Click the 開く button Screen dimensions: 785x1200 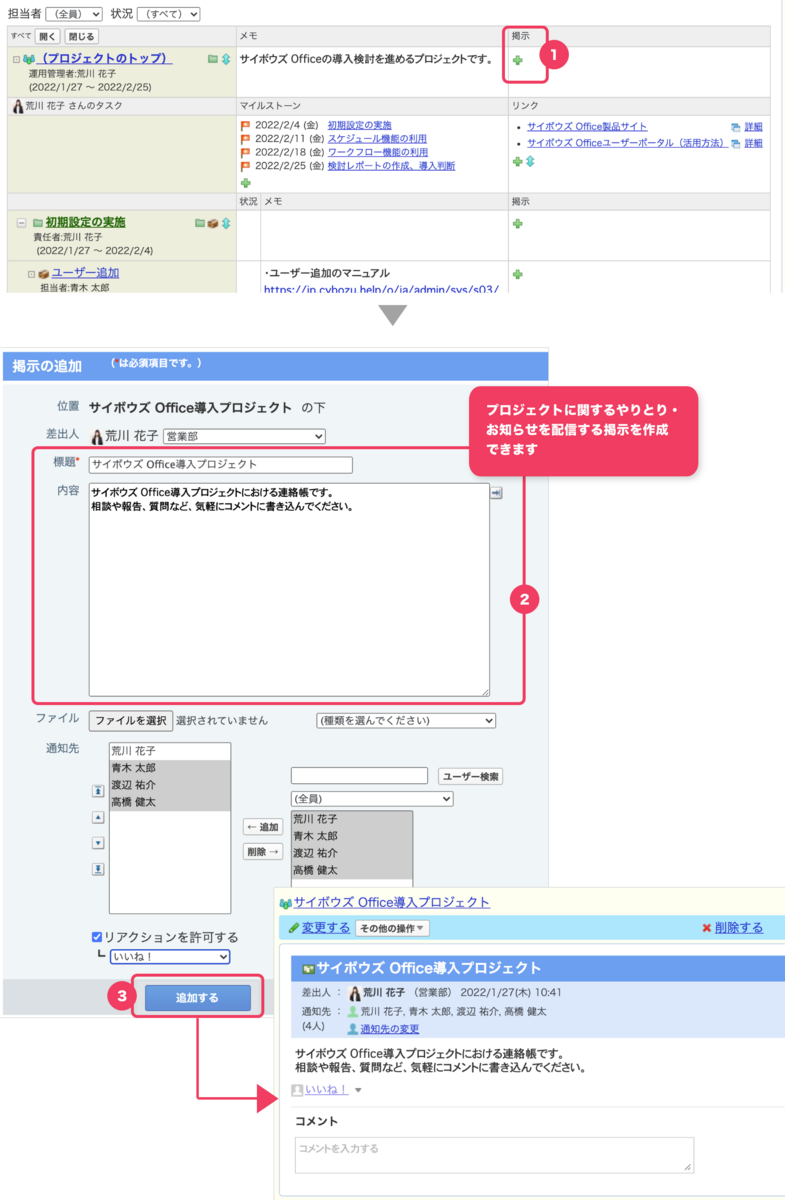click(48, 36)
